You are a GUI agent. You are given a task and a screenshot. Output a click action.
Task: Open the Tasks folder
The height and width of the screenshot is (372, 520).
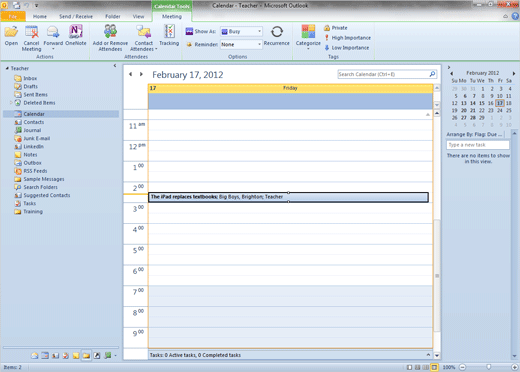(29, 203)
